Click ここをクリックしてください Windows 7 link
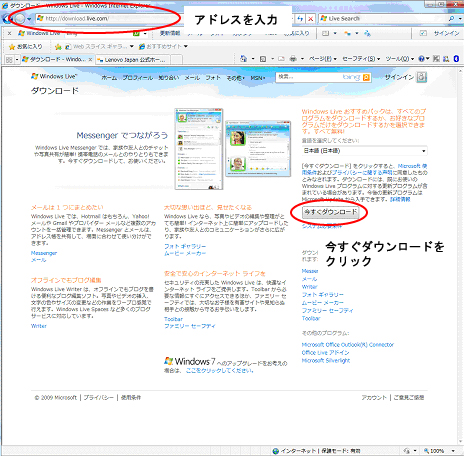 point(219,370)
